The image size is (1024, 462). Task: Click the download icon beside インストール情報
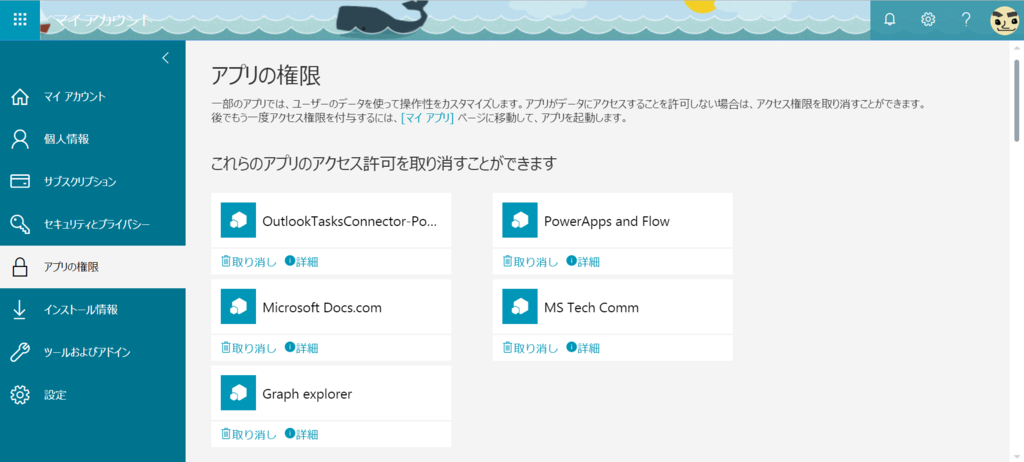20,310
